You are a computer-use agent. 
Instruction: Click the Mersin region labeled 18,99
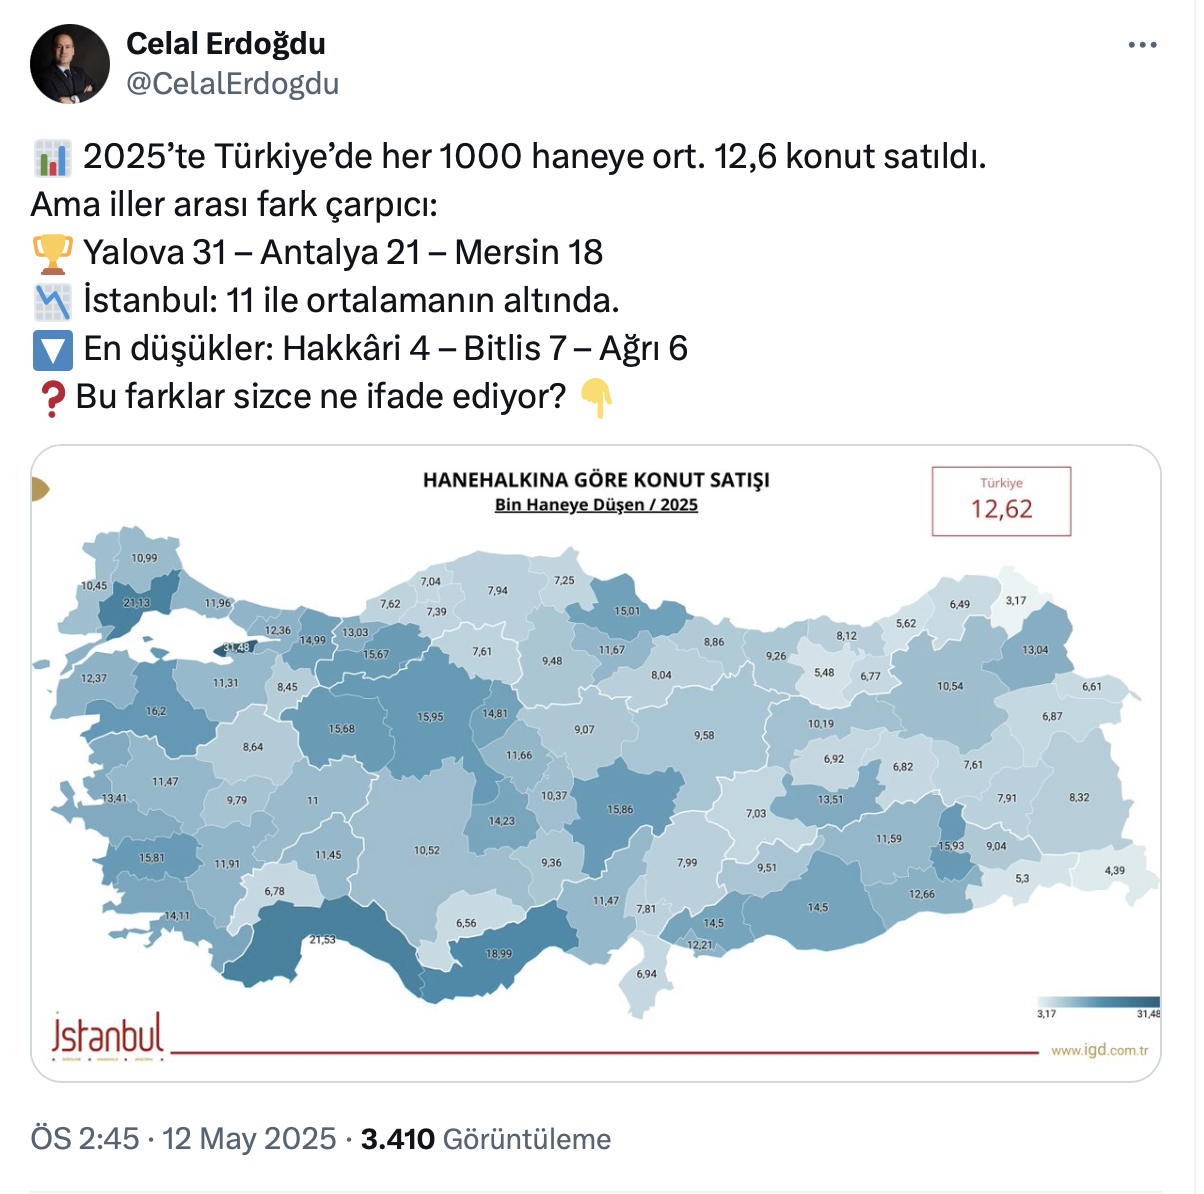[500, 953]
